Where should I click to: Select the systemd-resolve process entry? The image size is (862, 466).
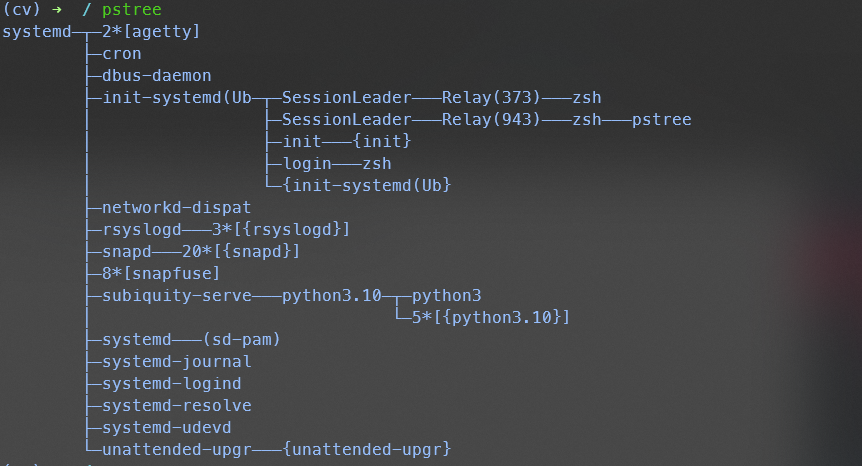tap(176, 406)
